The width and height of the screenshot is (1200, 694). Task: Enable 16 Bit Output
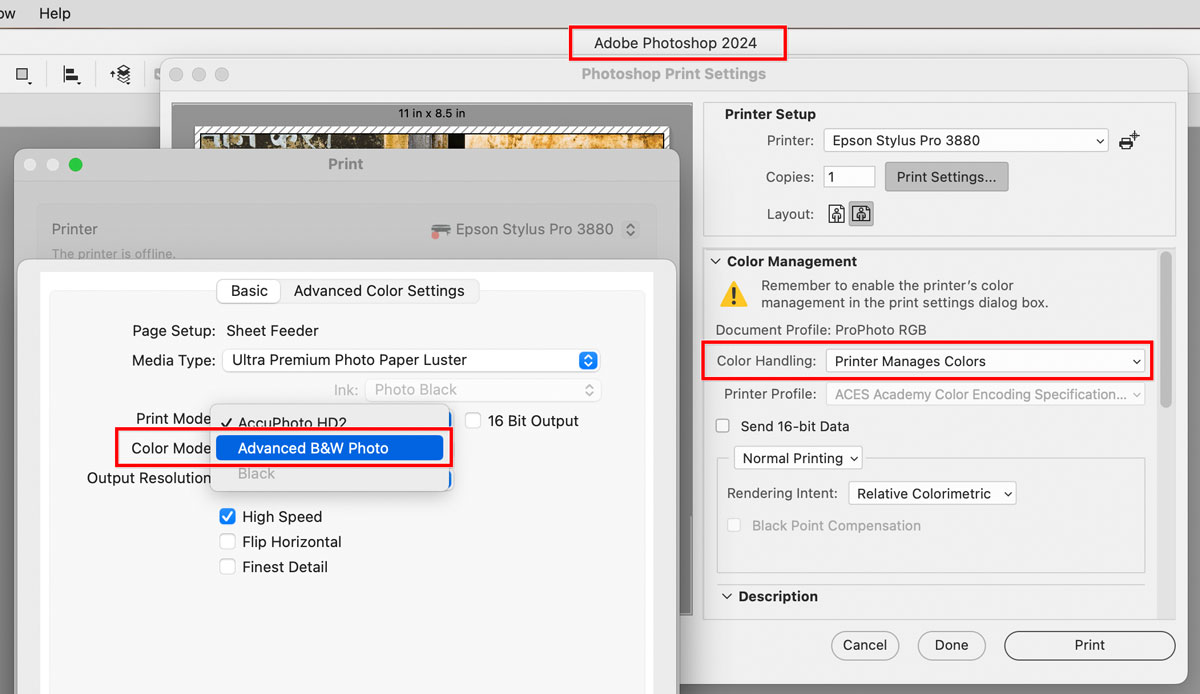pyautogui.click(x=471, y=420)
